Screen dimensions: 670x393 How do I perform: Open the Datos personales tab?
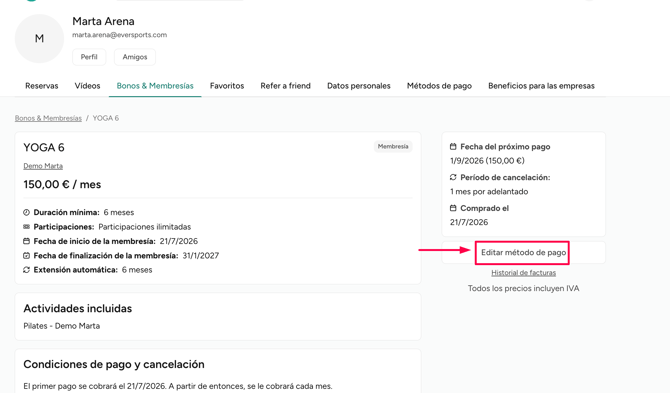[359, 86]
